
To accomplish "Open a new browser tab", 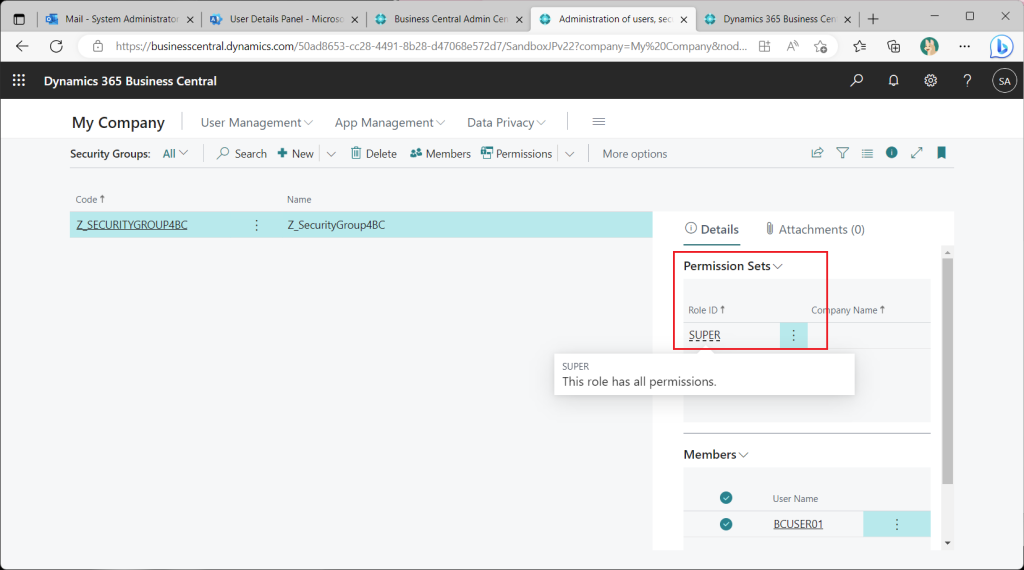I will [872, 19].
